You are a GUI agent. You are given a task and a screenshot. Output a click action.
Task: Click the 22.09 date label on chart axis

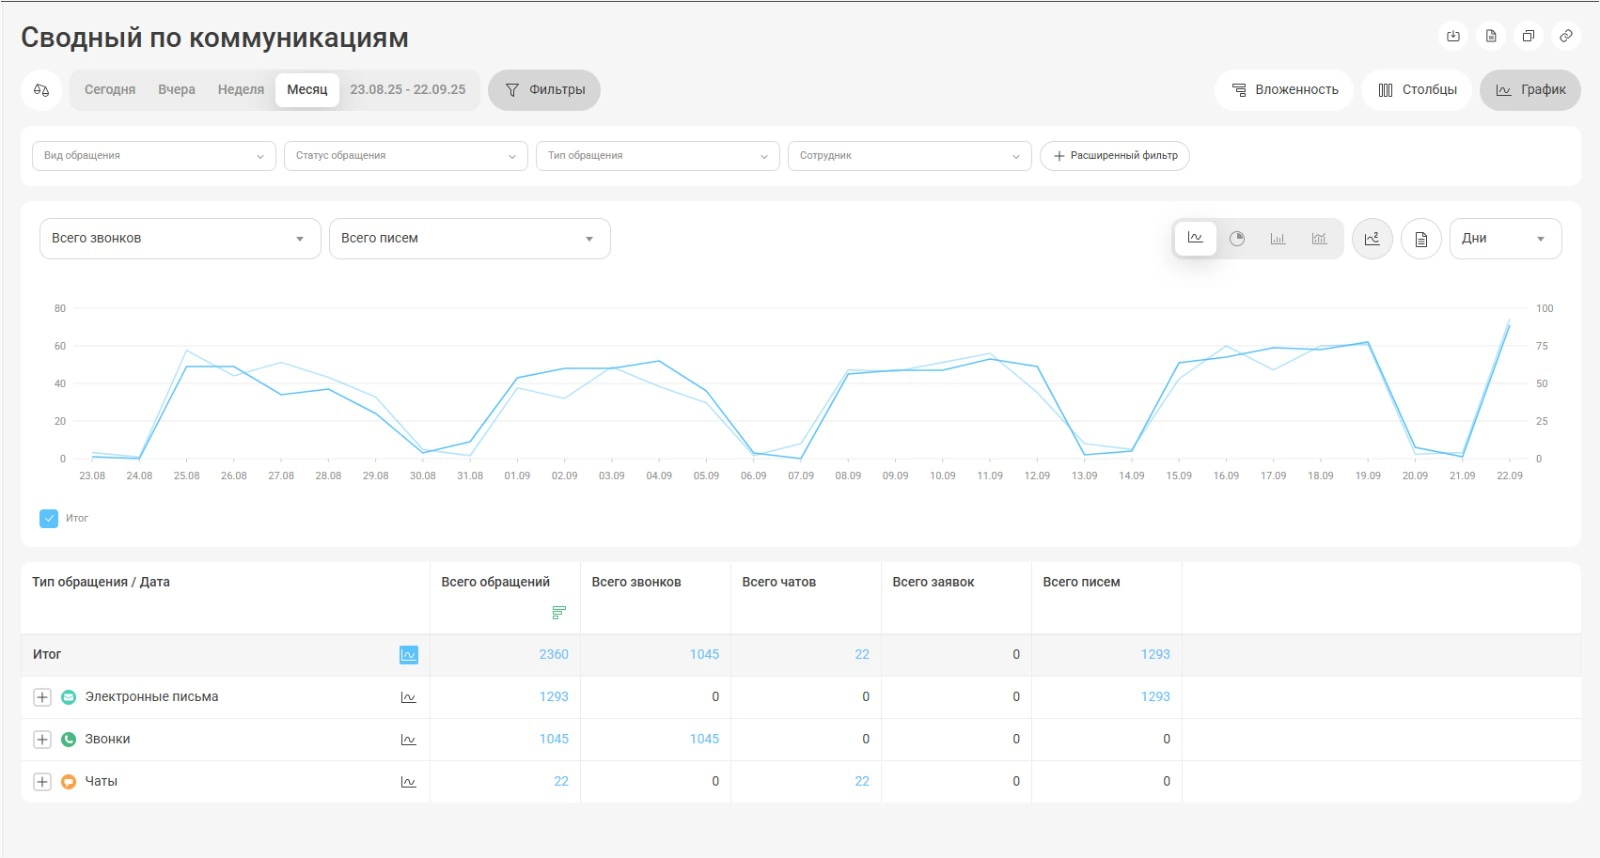tap(1509, 476)
